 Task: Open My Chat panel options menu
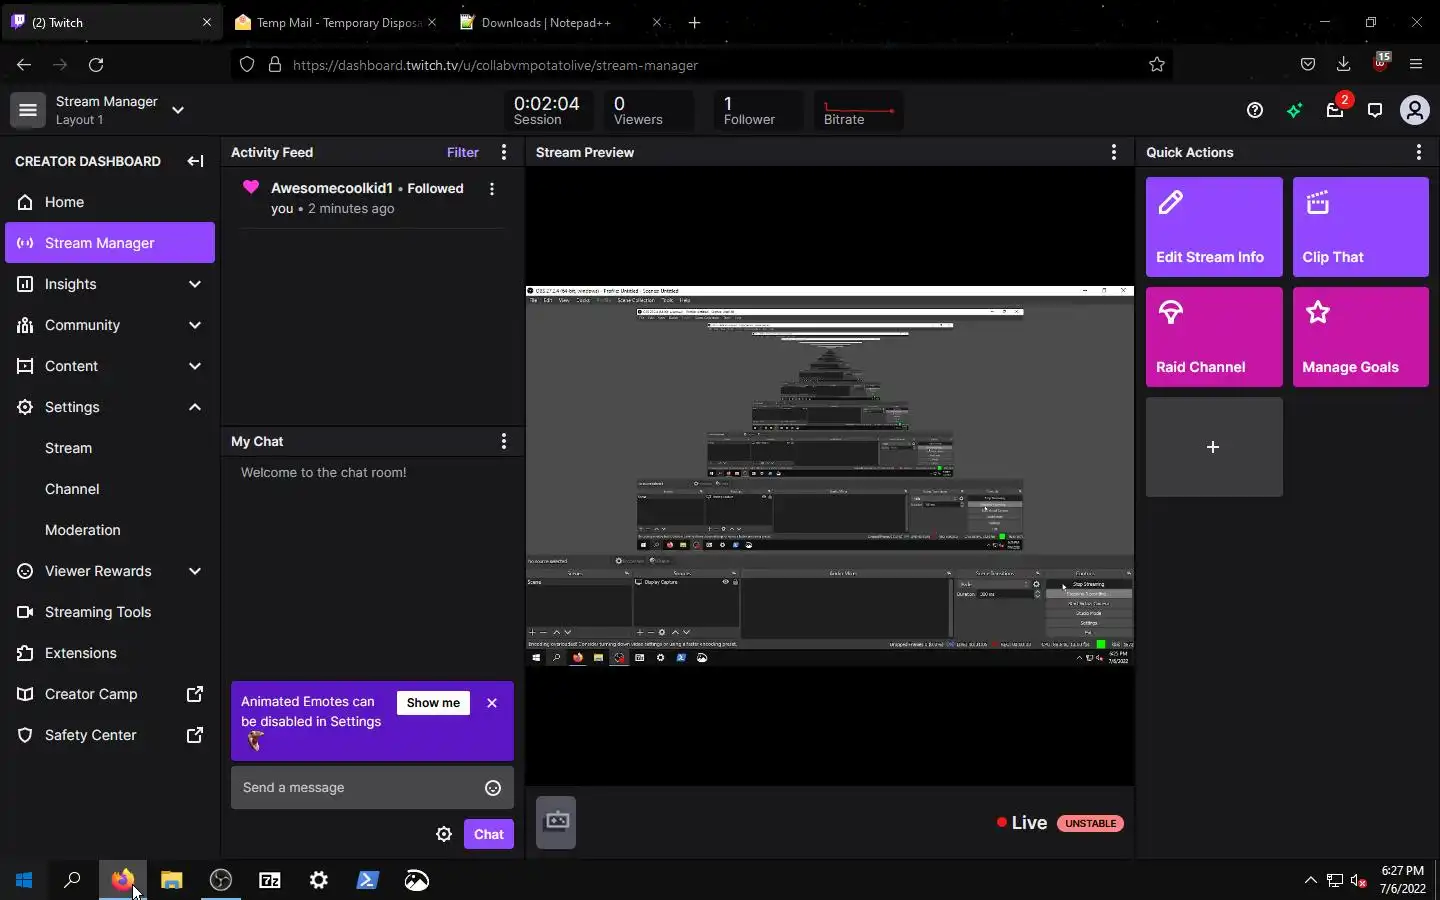click(504, 441)
